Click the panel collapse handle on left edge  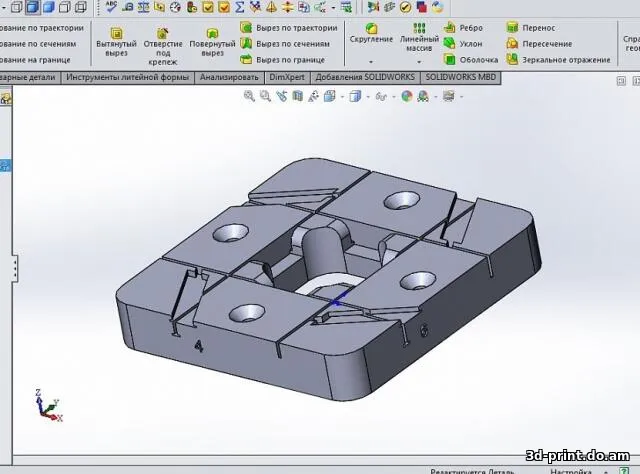point(15,268)
